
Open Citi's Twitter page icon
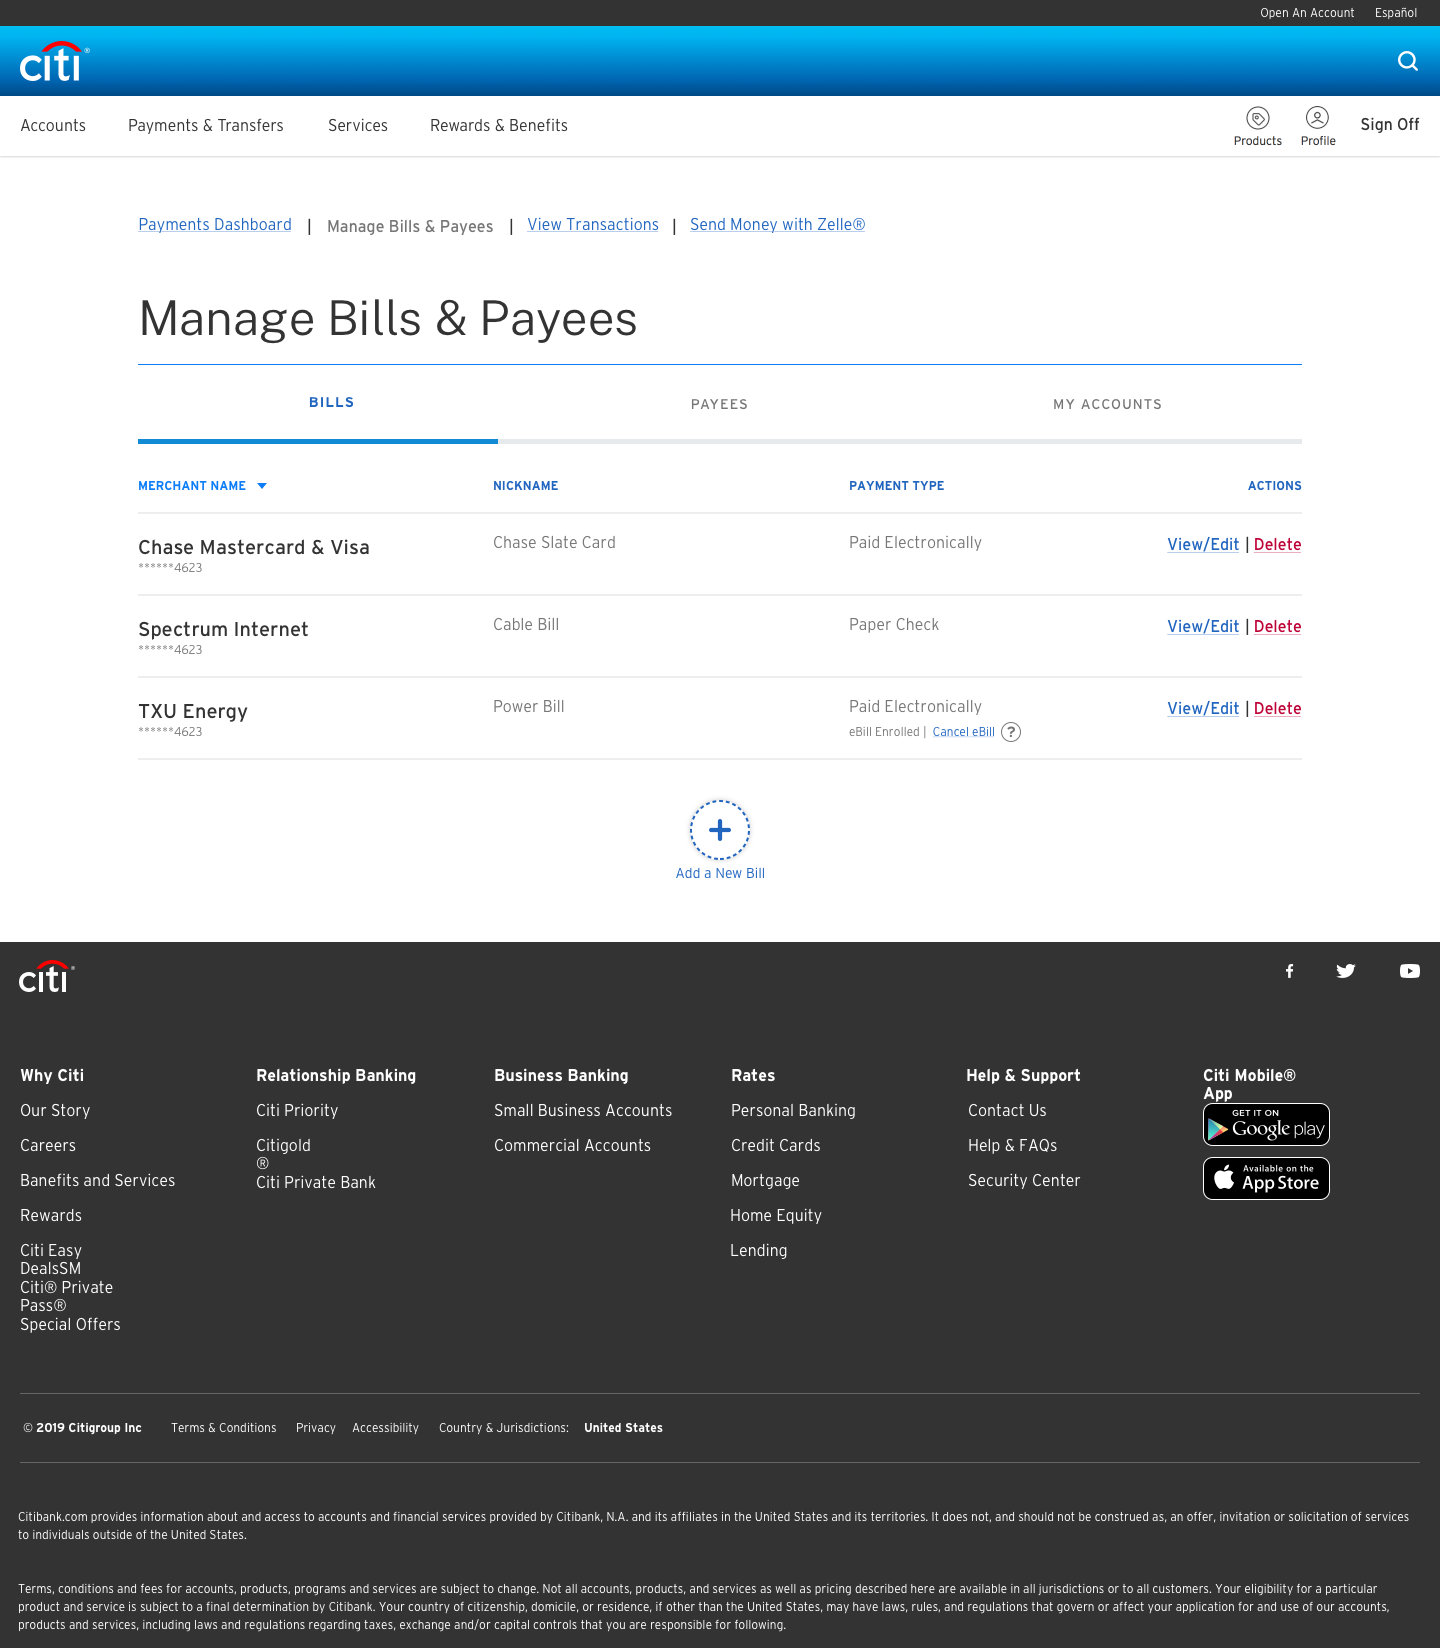[x=1346, y=971]
